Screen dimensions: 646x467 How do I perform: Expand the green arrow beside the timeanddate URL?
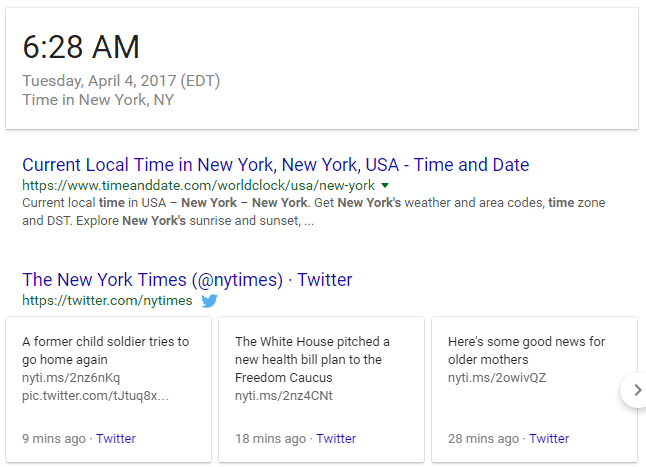pyautogui.click(x=385, y=186)
